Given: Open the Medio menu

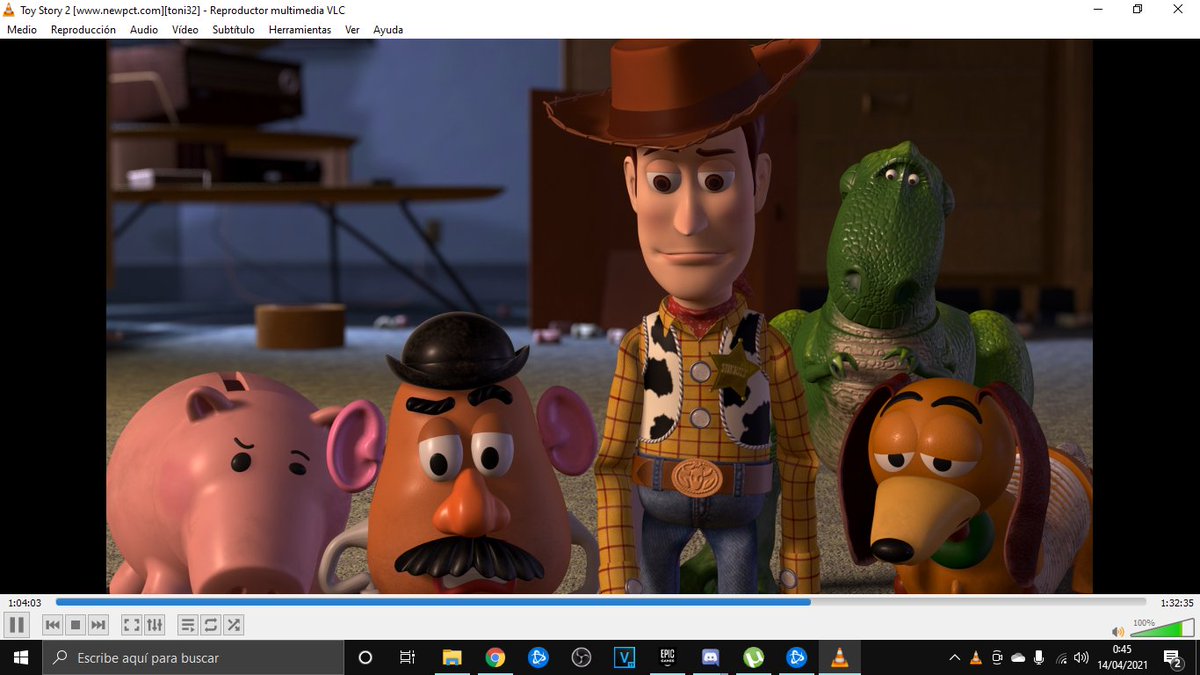Looking at the screenshot, I should point(22,30).
